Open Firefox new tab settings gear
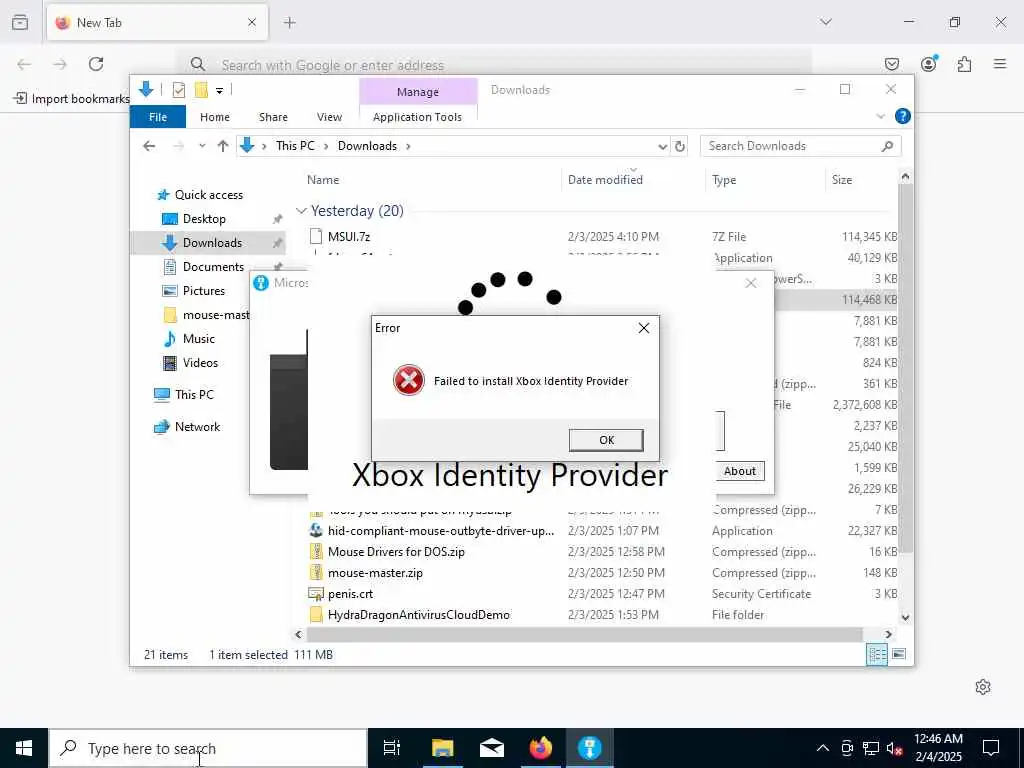This screenshot has width=1024, height=768. (x=983, y=687)
